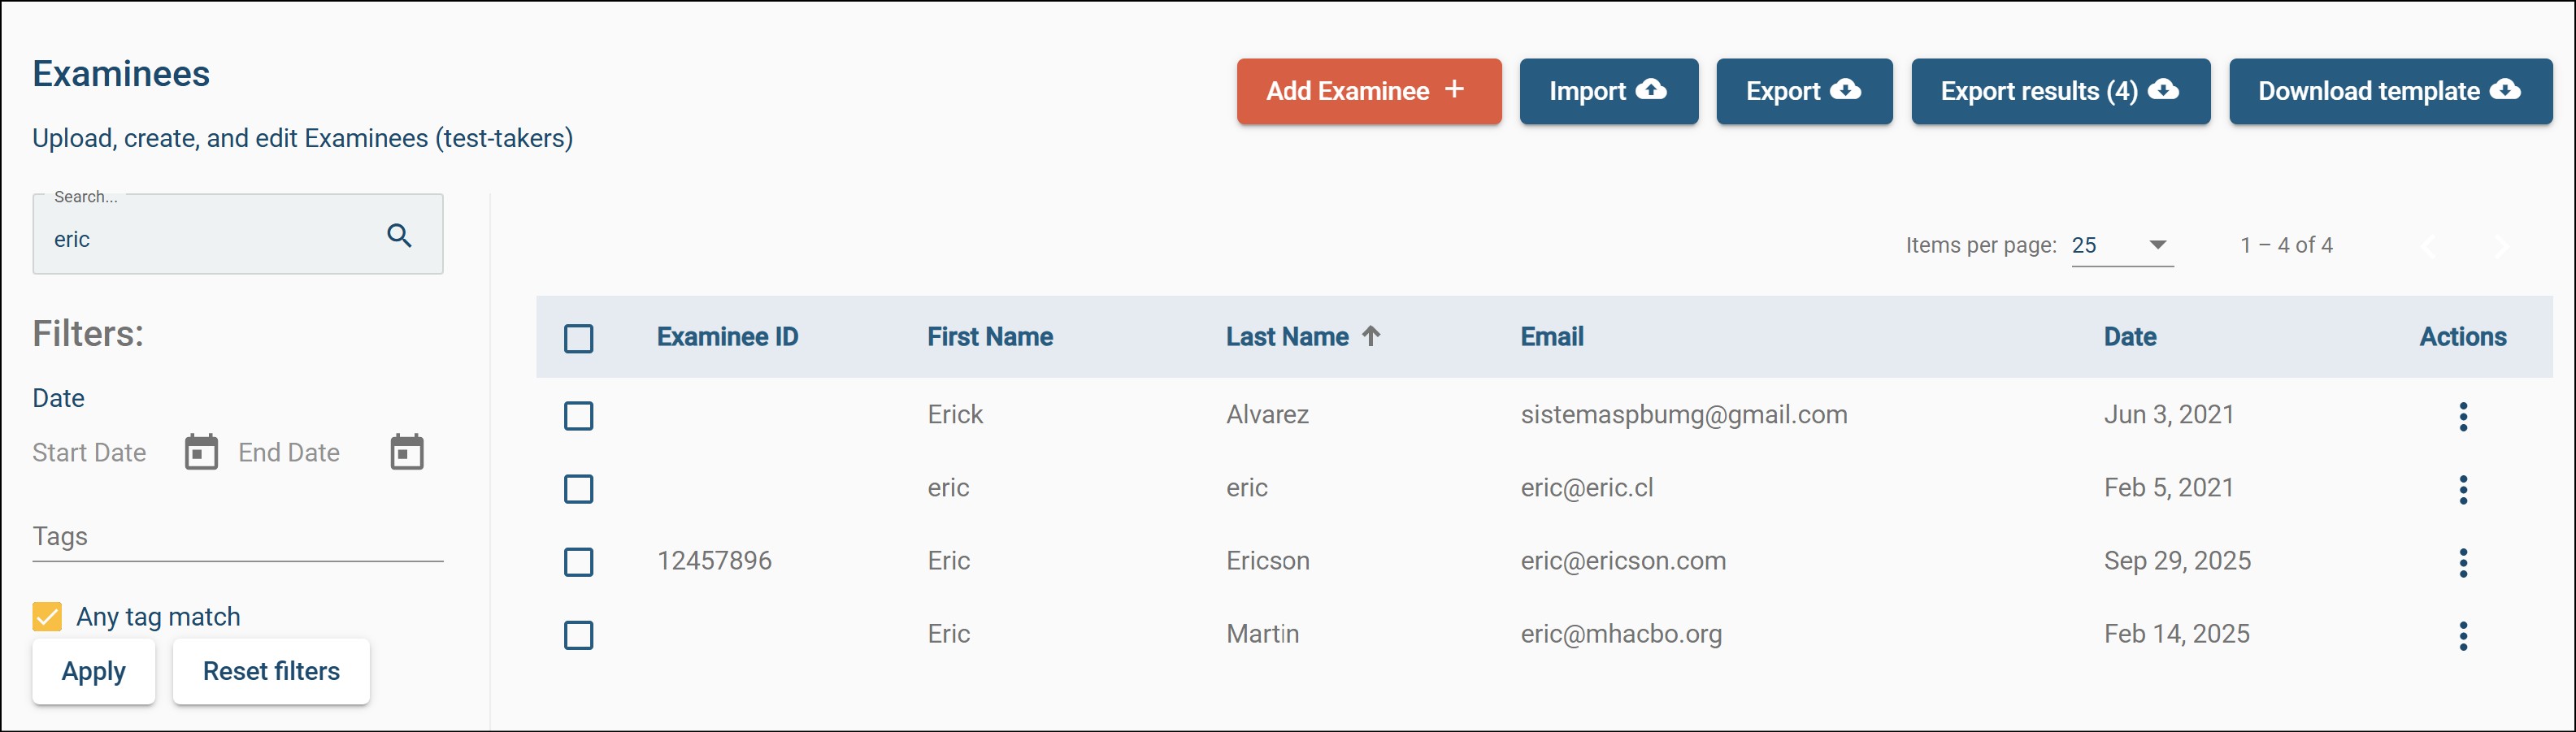Click the Last Name sort arrow
Viewport: 2576px width, 732px height.
tap(1371, 336)
